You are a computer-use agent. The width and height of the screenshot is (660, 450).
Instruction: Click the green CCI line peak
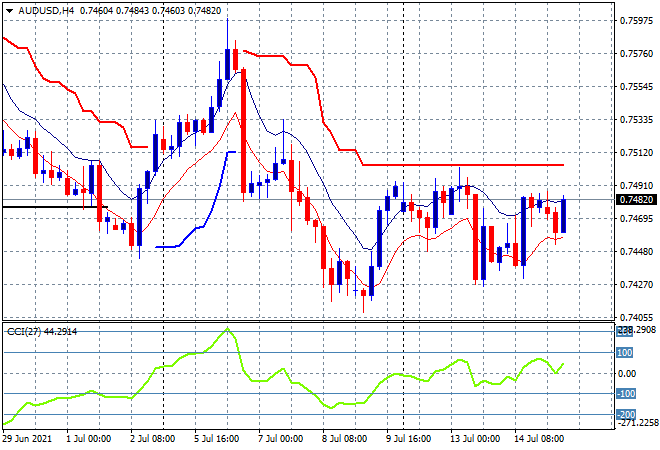click(228, 329)
